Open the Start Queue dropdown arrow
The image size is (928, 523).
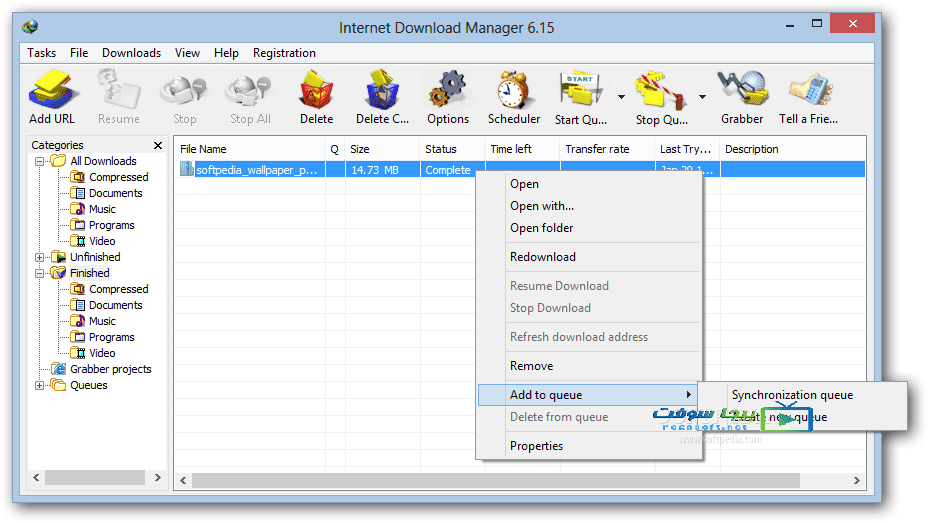pos(621,96)
